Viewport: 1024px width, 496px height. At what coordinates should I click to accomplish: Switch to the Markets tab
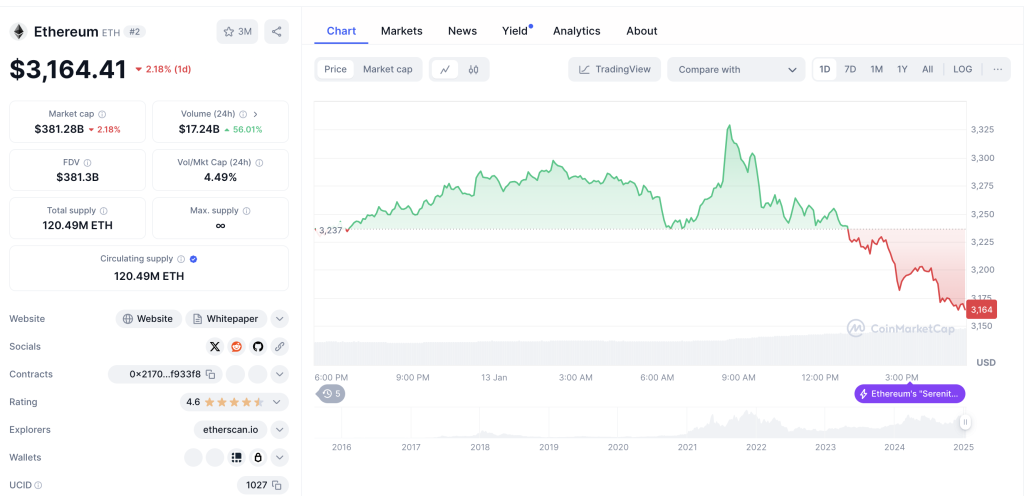pyautogui.click(x=402, y=31)
